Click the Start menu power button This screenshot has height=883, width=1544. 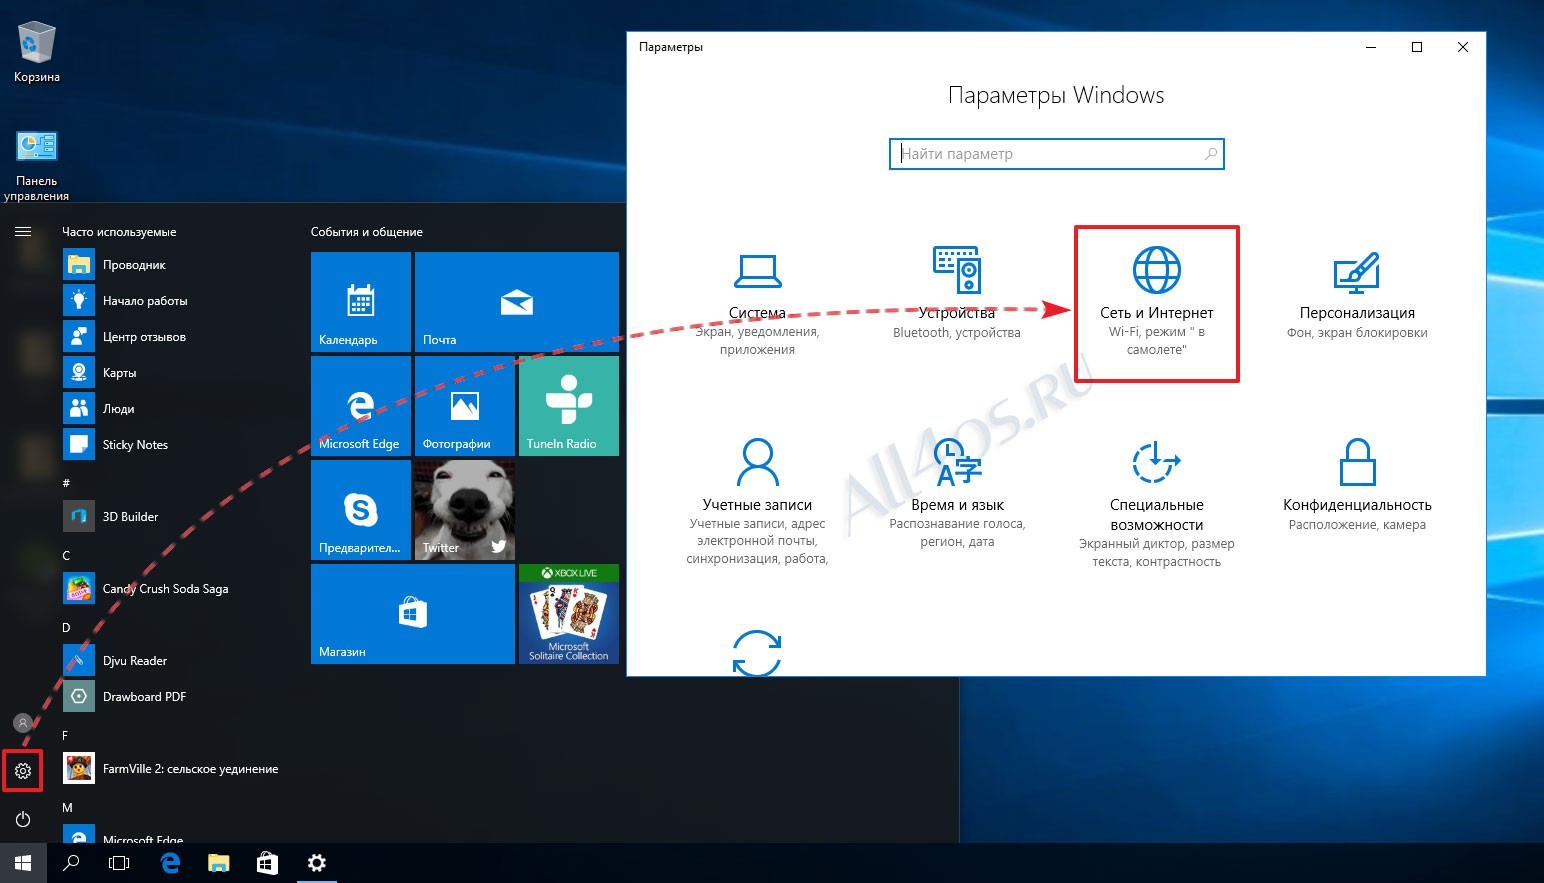23,819
